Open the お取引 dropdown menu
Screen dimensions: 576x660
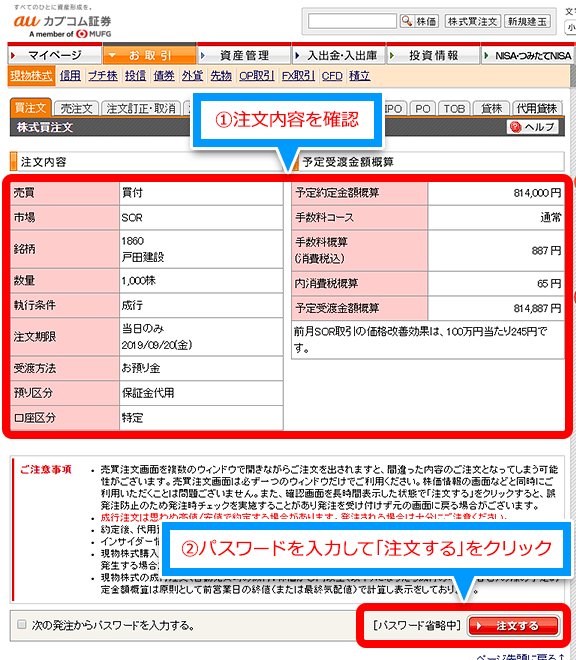[149, 55]
